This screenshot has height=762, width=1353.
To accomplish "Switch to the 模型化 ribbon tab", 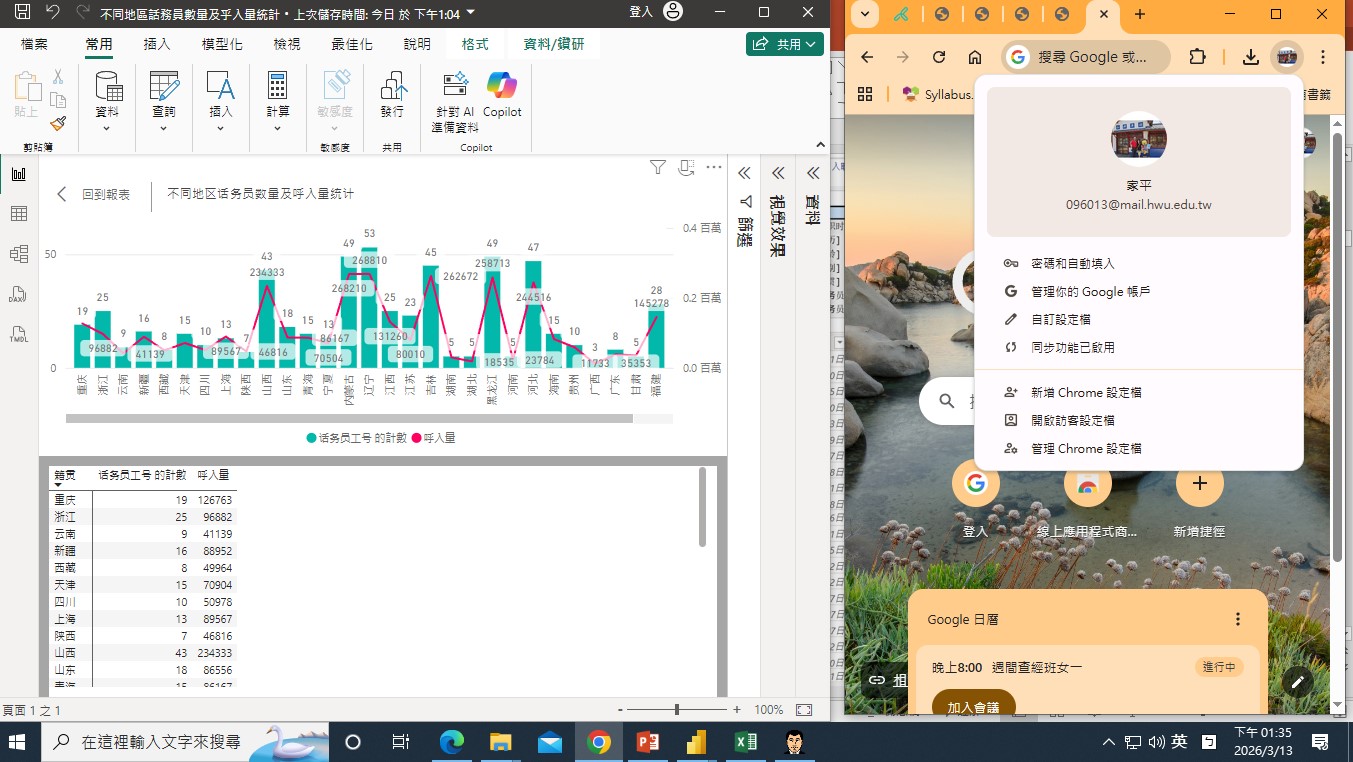I will click(219, 45).
